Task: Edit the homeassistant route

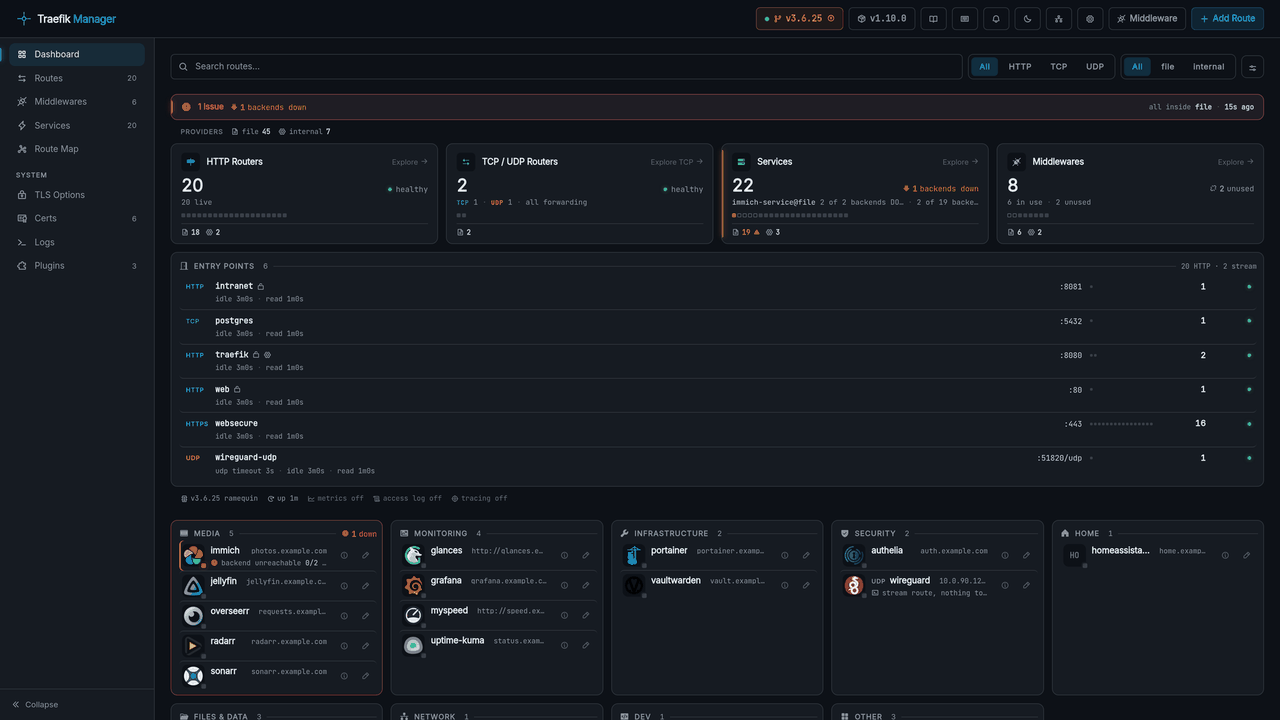Action: click(x=1247, y=555)
